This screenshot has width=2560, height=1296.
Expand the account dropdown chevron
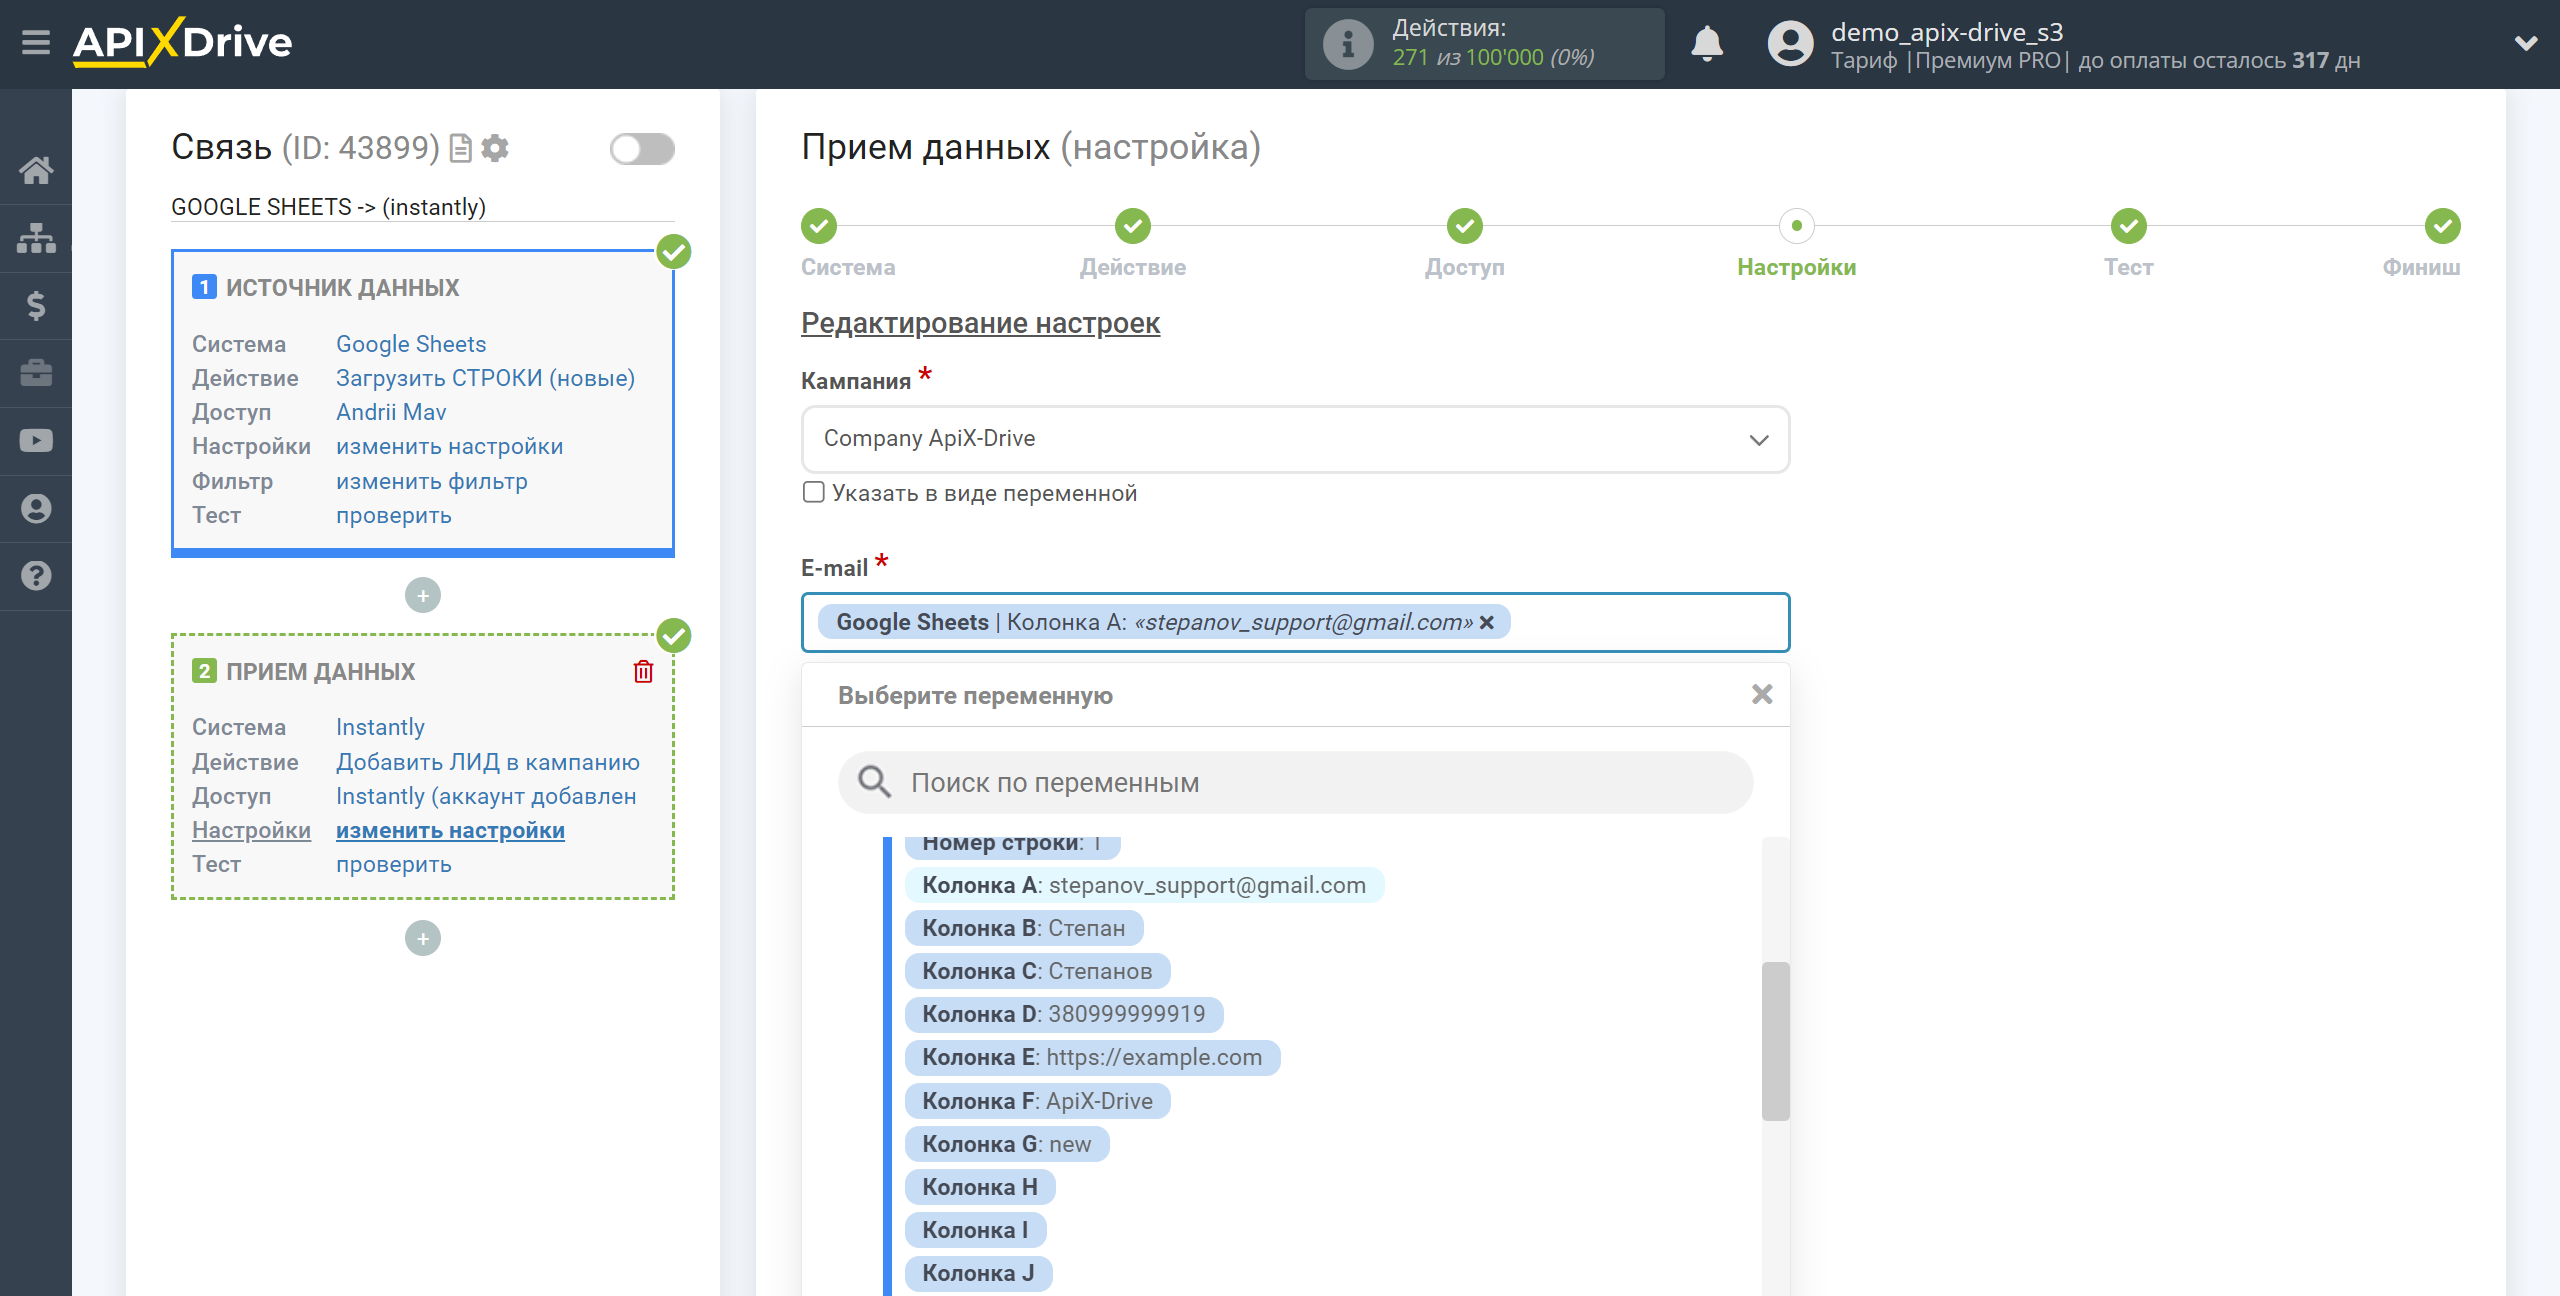(2526, 43)
